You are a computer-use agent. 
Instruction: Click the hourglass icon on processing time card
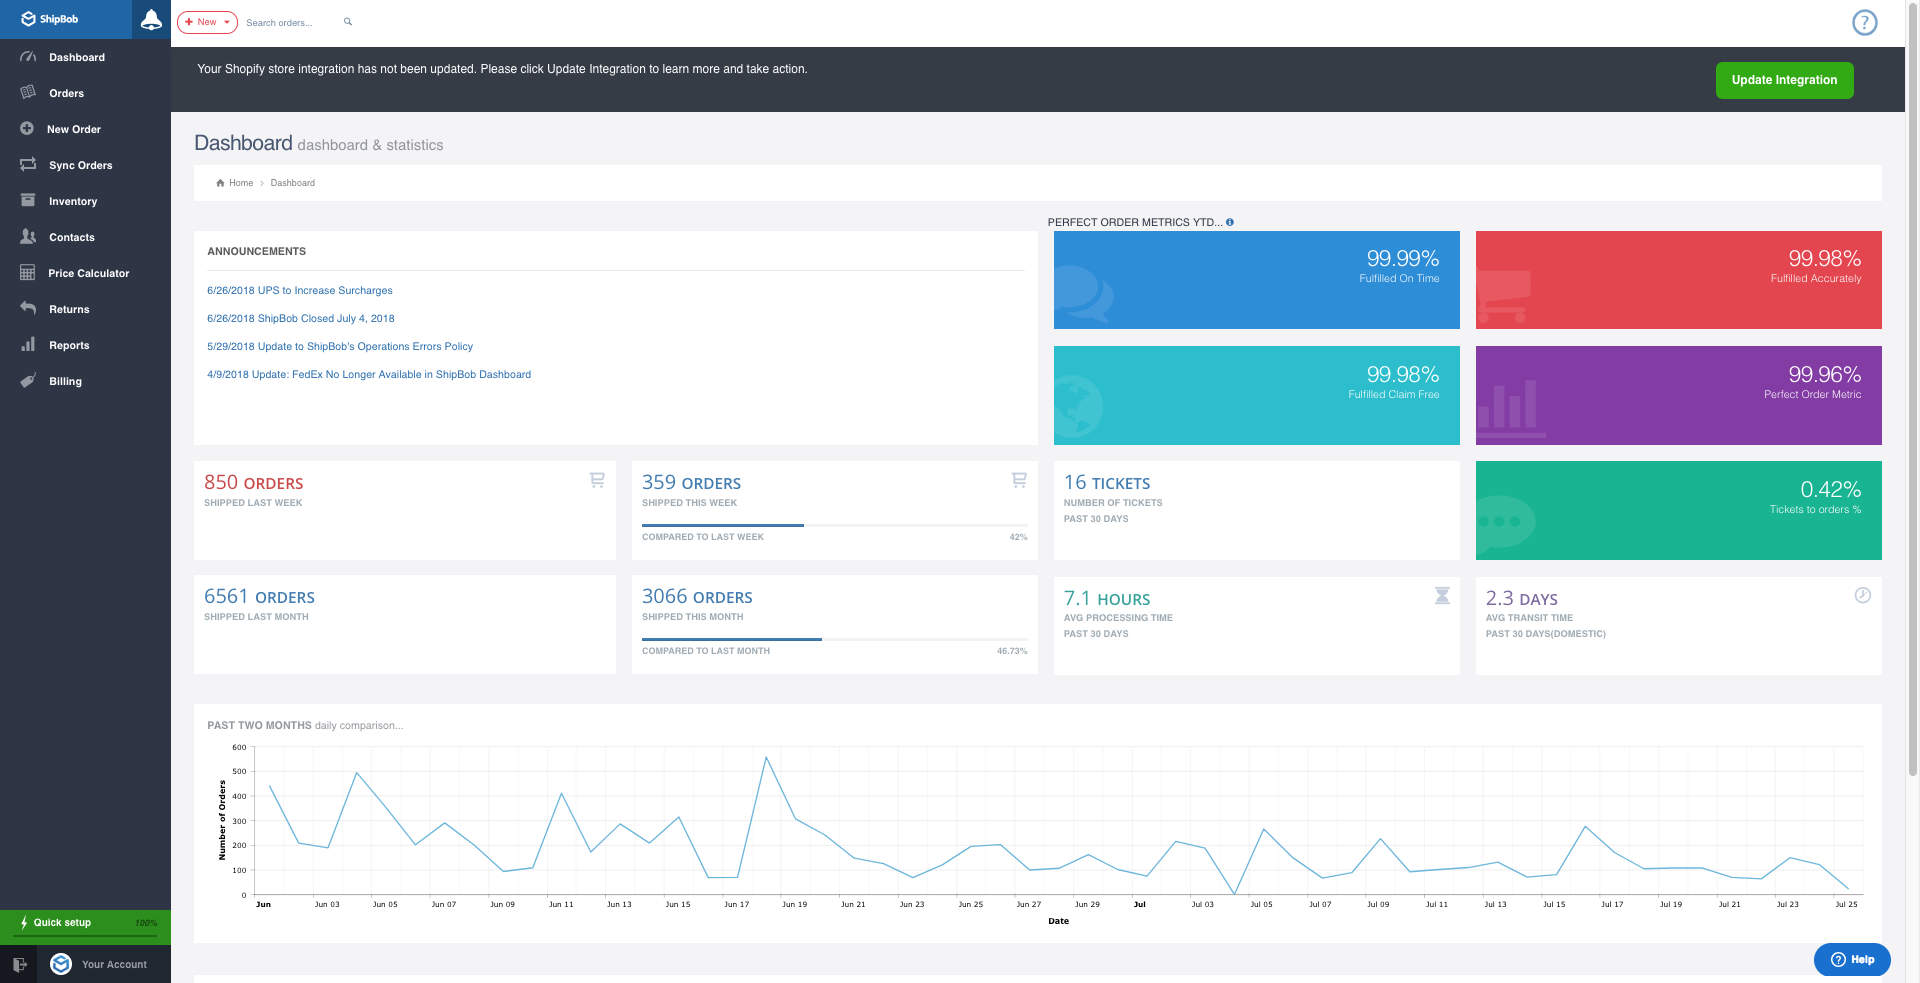coord(1441,596)
